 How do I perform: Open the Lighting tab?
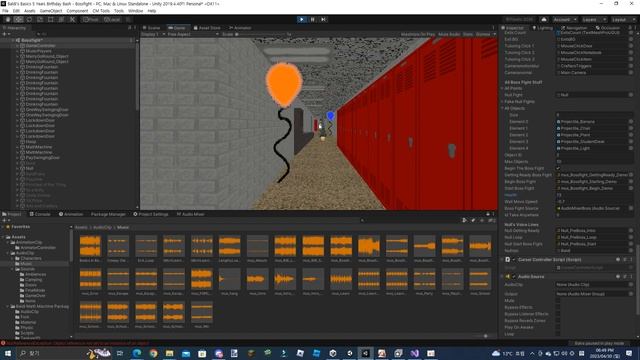(x=543, y=28)
